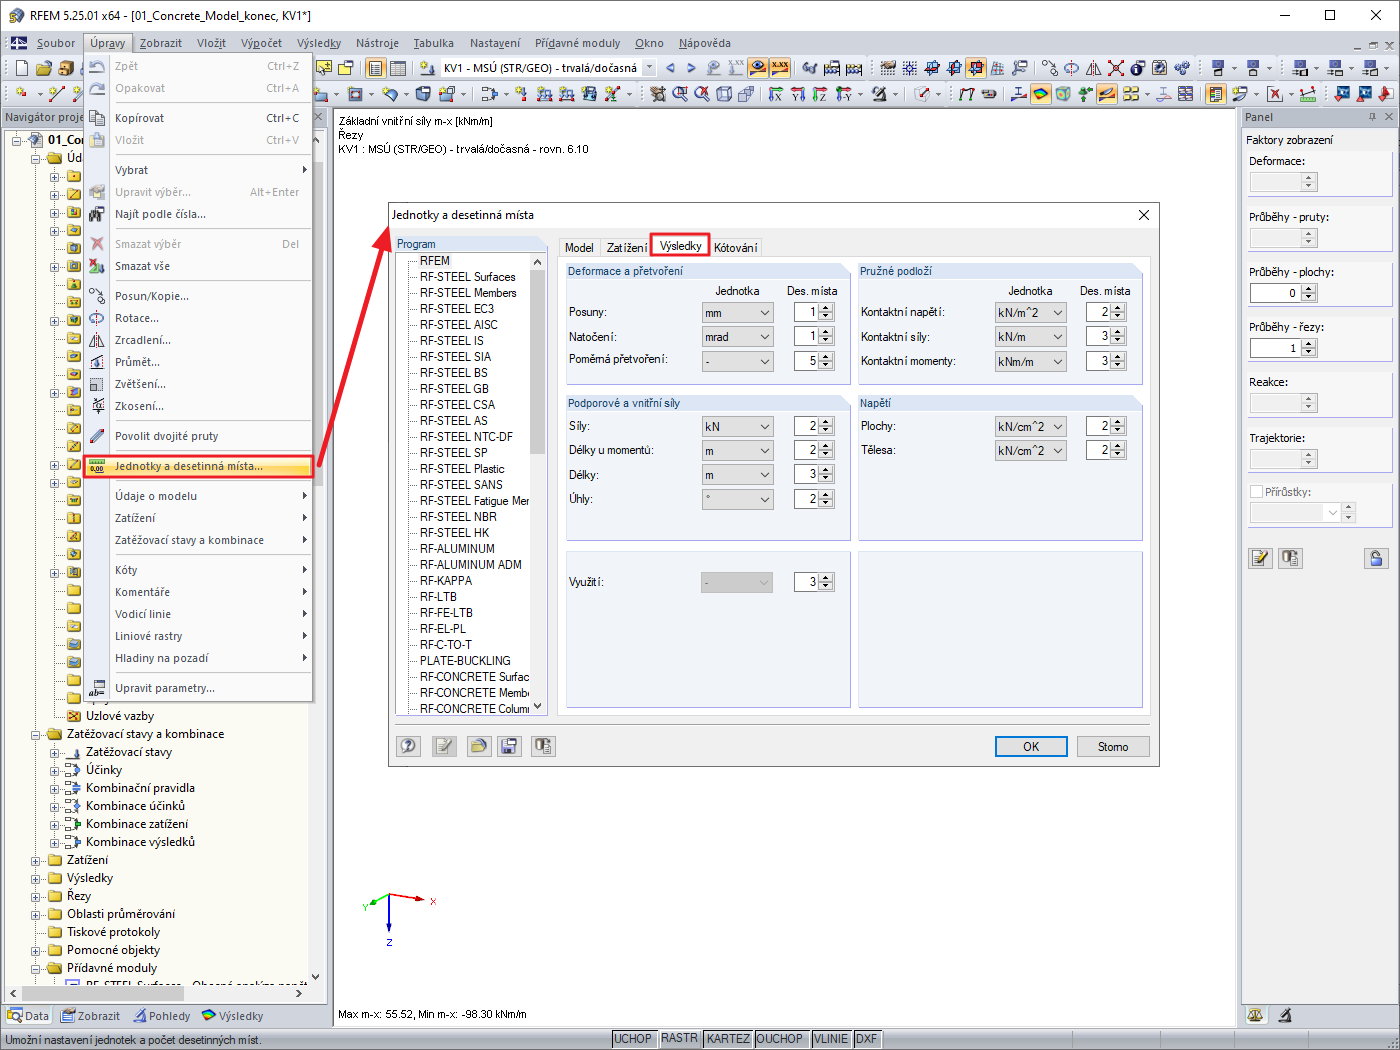The width and height of the screenshot is (1400, 1050).
Task: Click the Rotate icon in the Úpravy menu
Action: click(x=97, y=318)
